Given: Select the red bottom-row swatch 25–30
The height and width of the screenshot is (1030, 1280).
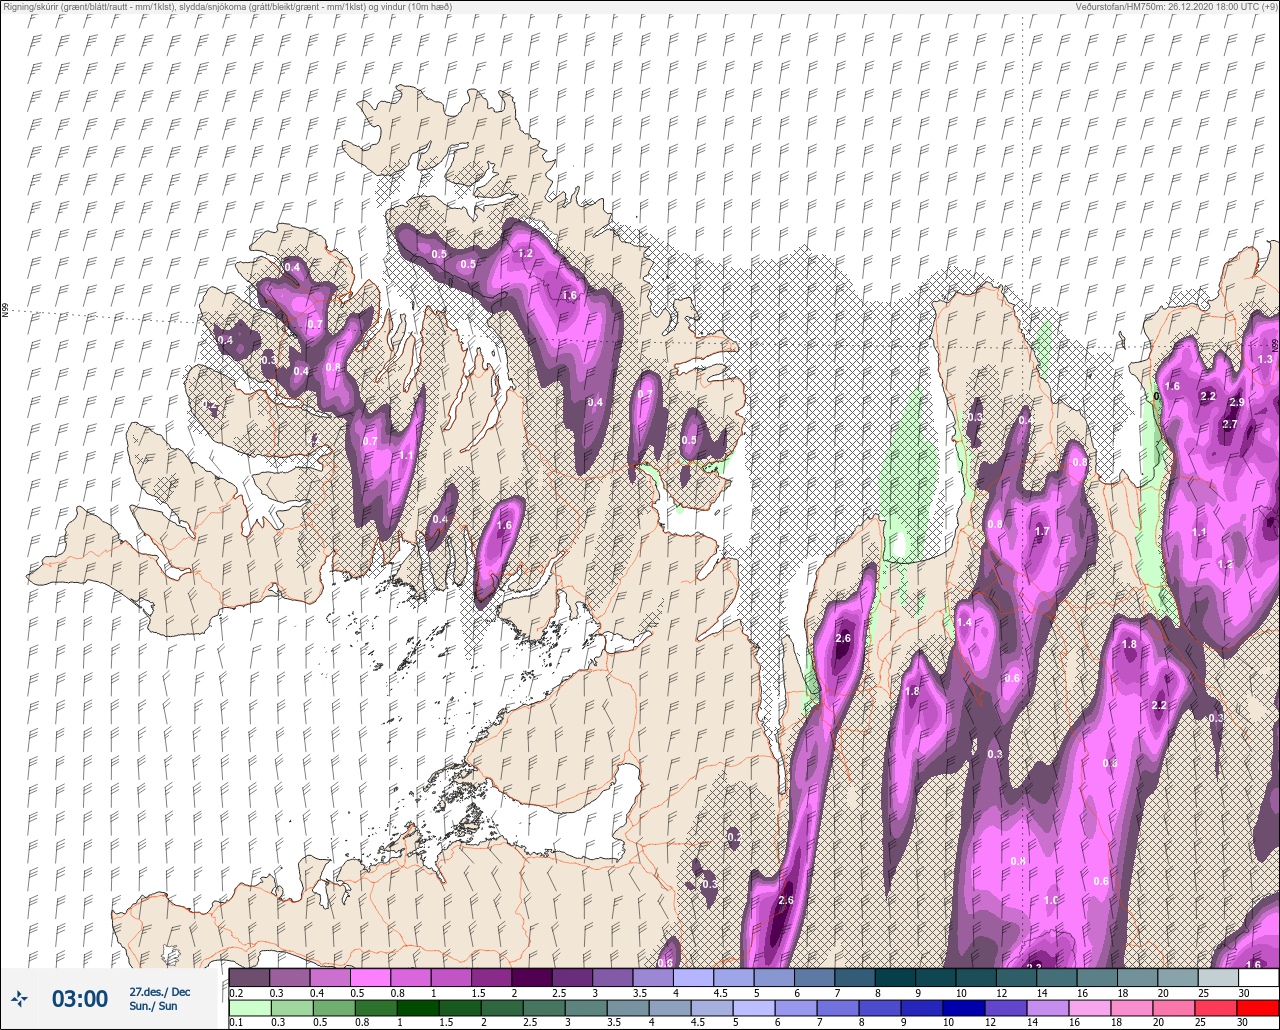Looking at the screenshot, I should [x=1218, y=1008].
